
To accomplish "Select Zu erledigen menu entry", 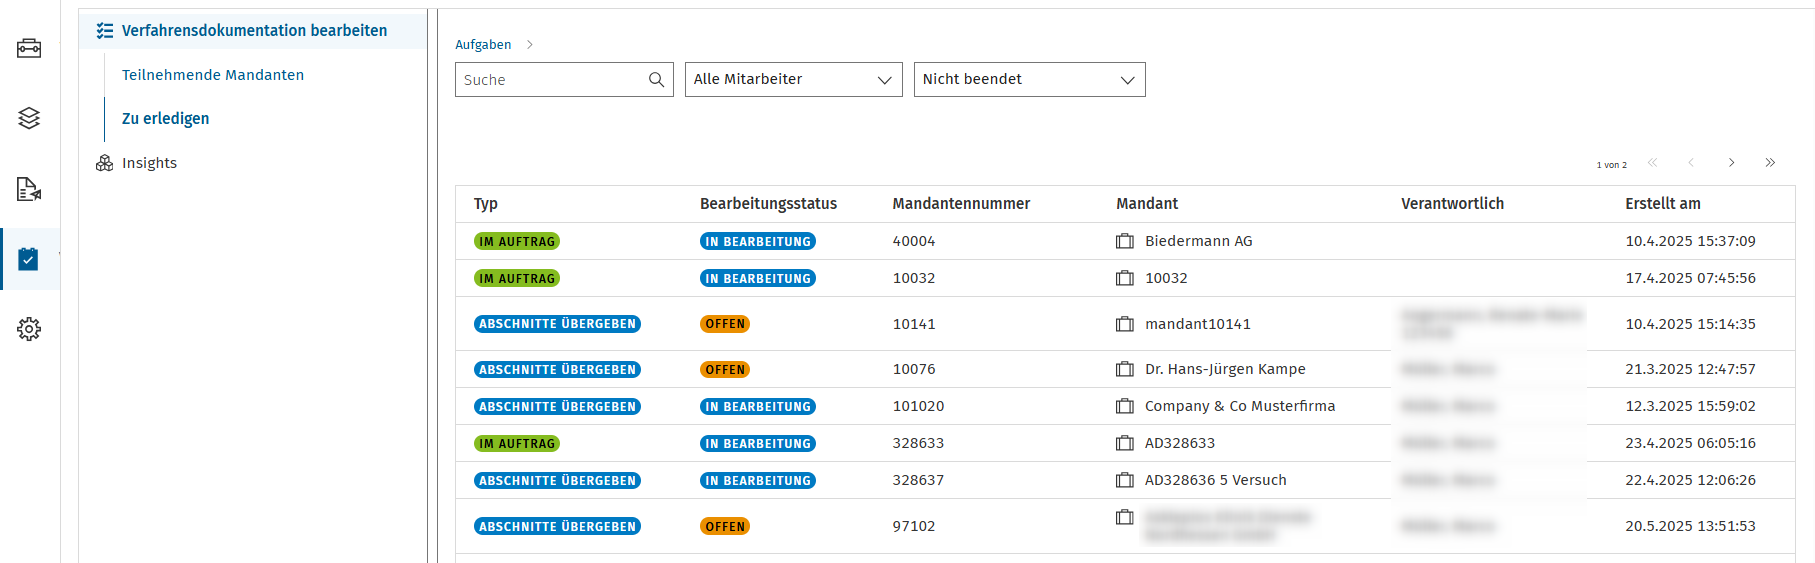I will [166, 119].
